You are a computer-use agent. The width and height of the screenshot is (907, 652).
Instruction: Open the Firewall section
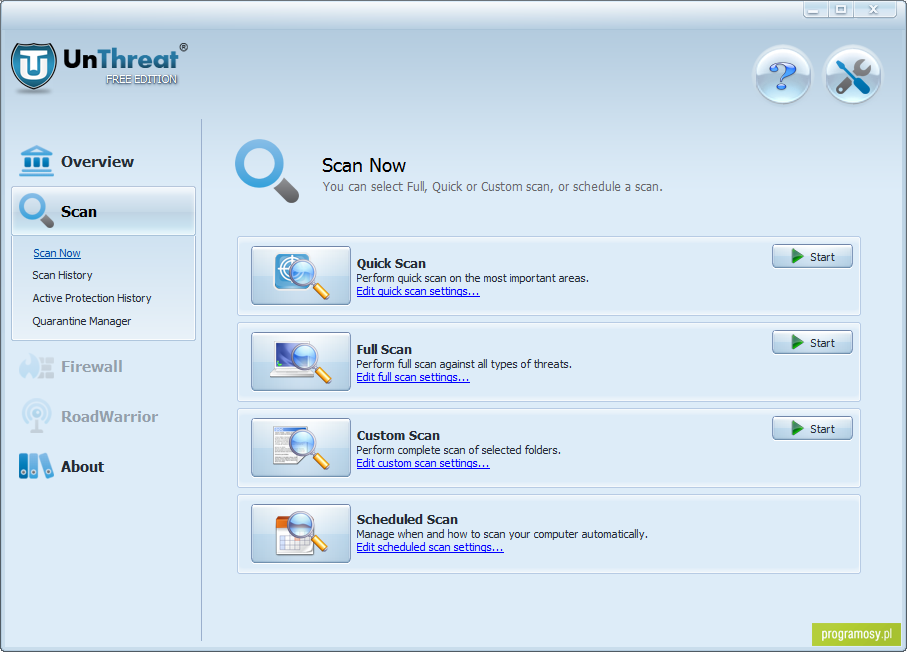point(91,367)
